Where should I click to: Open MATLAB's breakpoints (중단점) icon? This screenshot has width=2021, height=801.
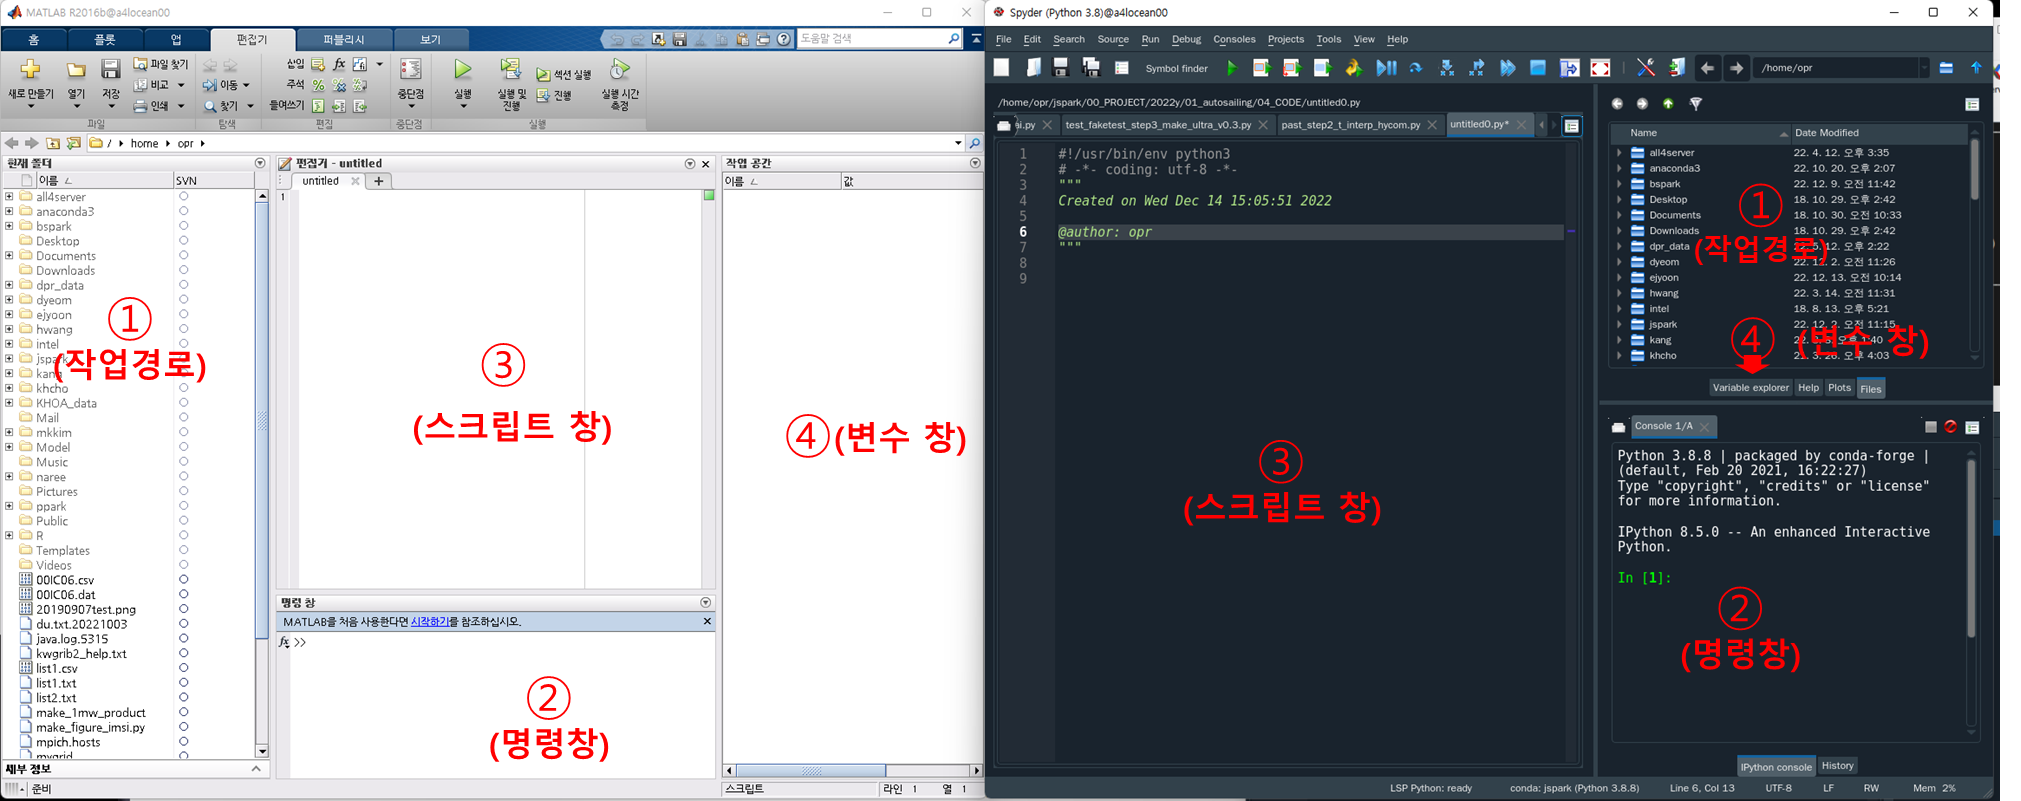(x=411, y=69)
